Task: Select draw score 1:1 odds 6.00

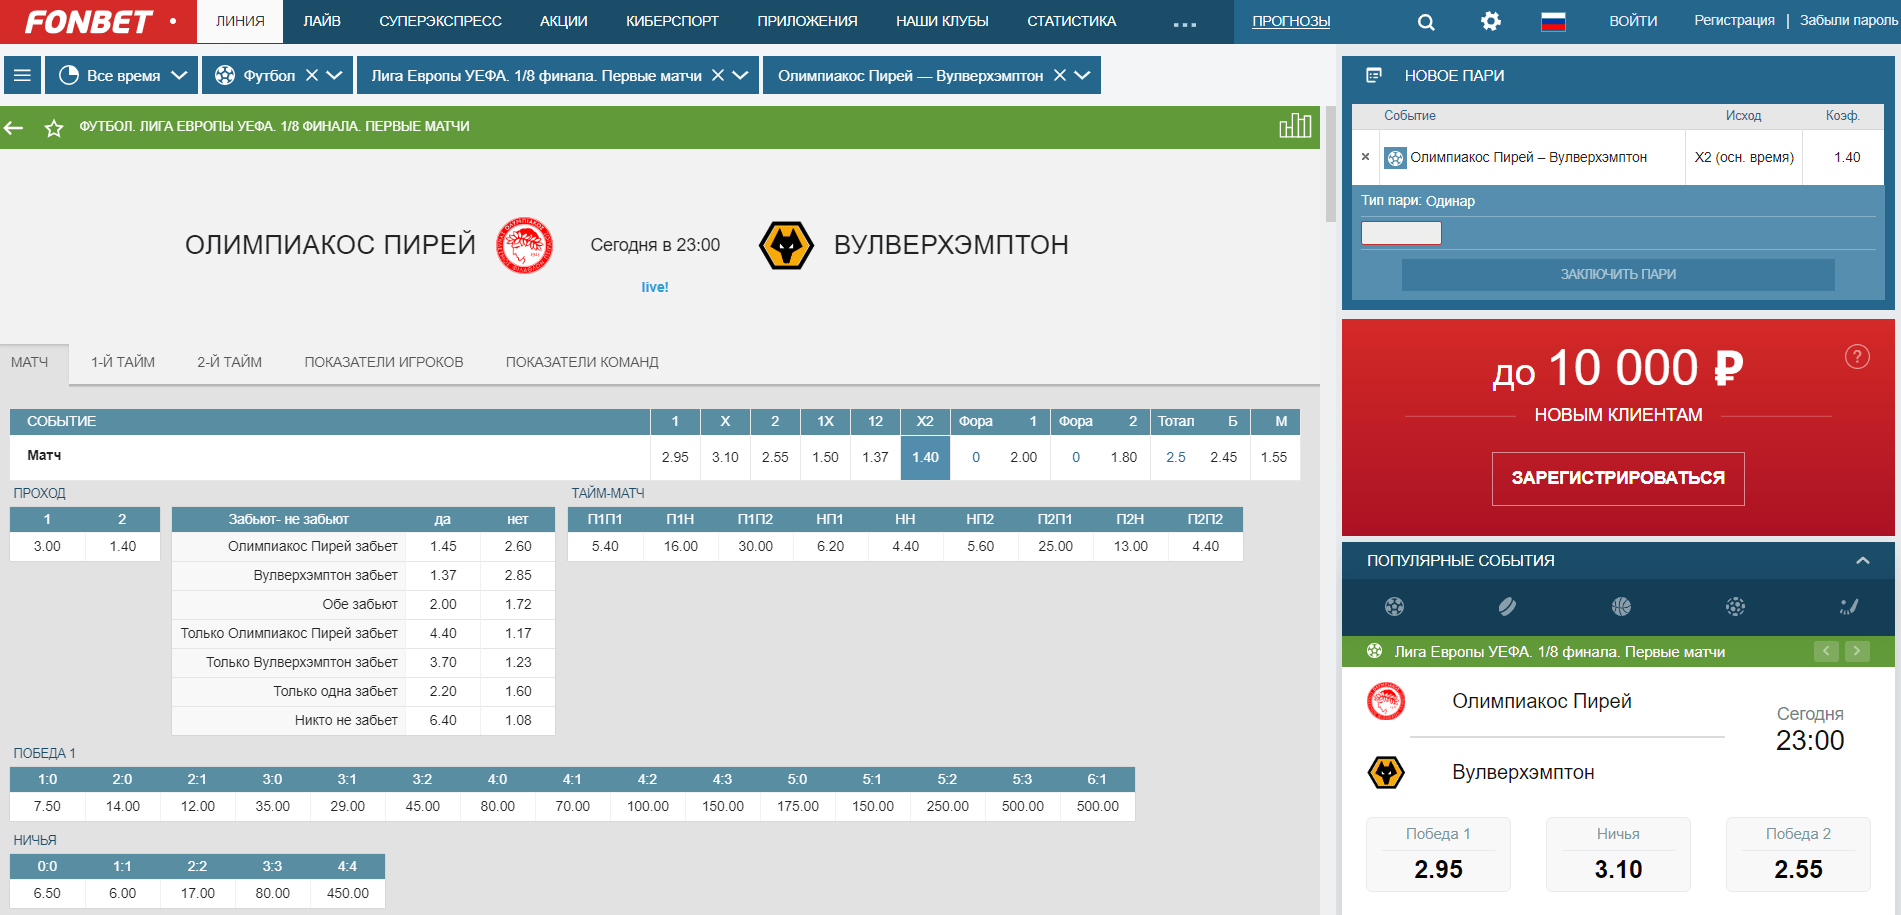Action: point(122,893)
